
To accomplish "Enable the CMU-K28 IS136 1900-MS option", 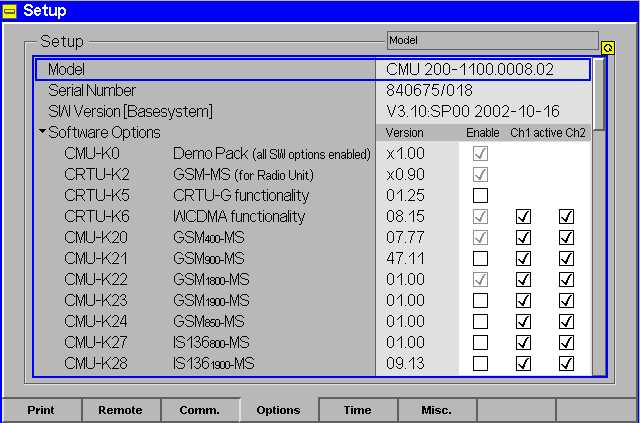I will pos(480,363).
